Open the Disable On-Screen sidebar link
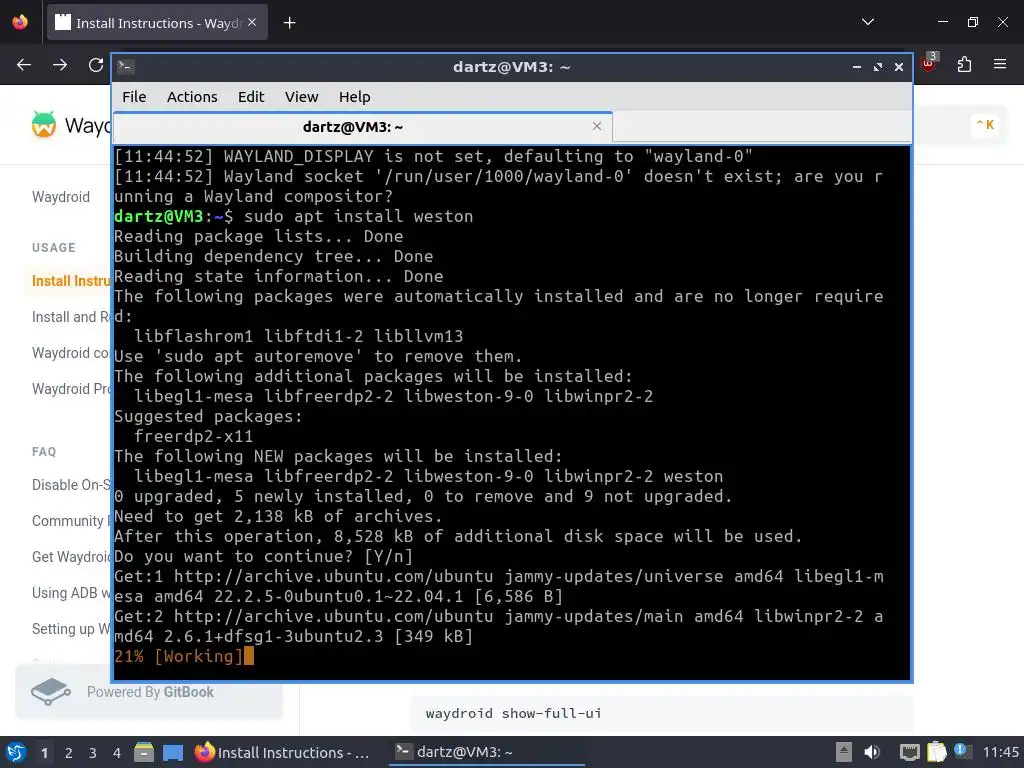This screenshot has width=1024, height=768. pos(71,485)
